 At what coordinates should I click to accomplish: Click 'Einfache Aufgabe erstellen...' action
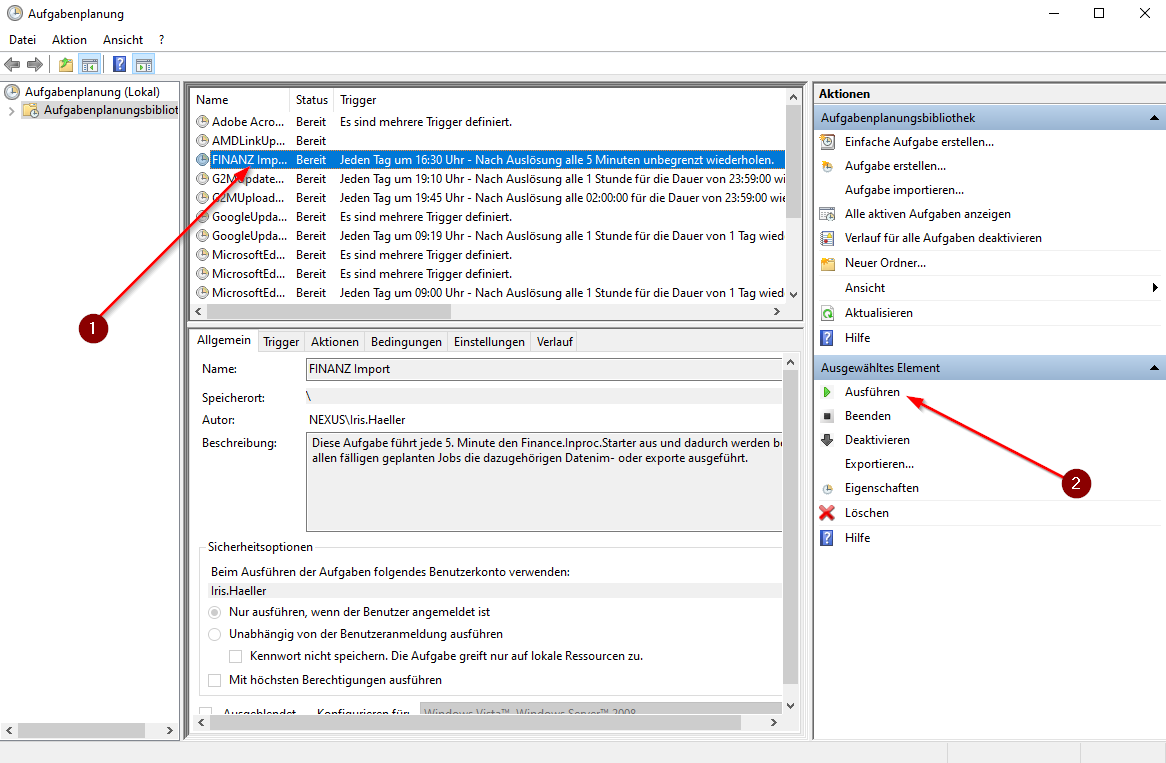point(919,142)
